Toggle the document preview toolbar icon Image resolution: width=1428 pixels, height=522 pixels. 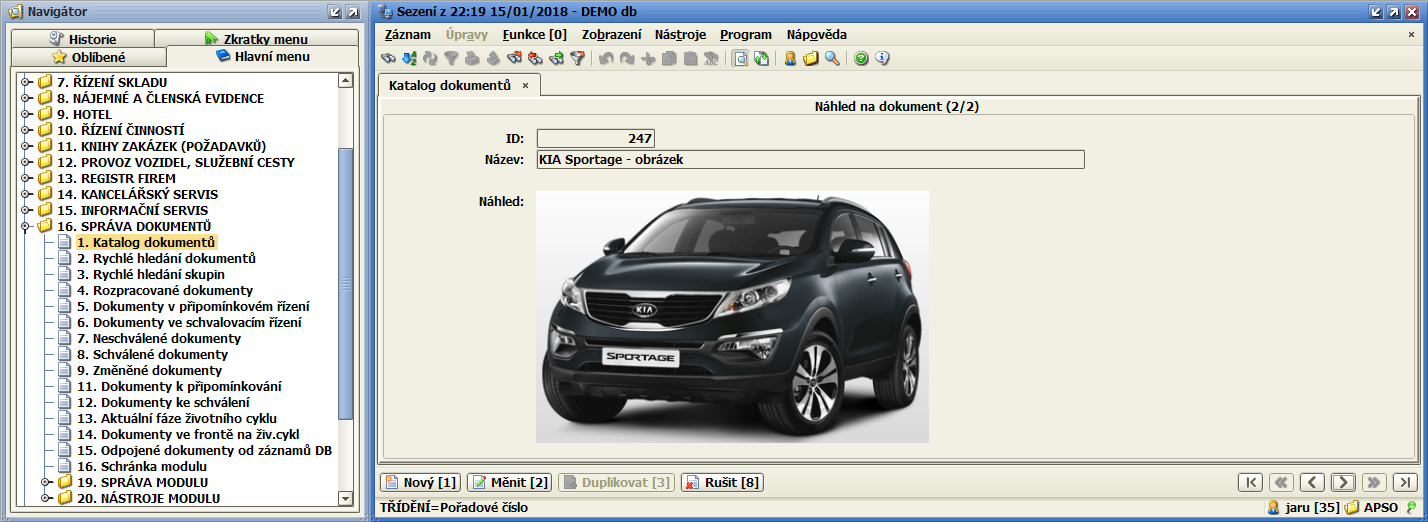click(740, 58)
